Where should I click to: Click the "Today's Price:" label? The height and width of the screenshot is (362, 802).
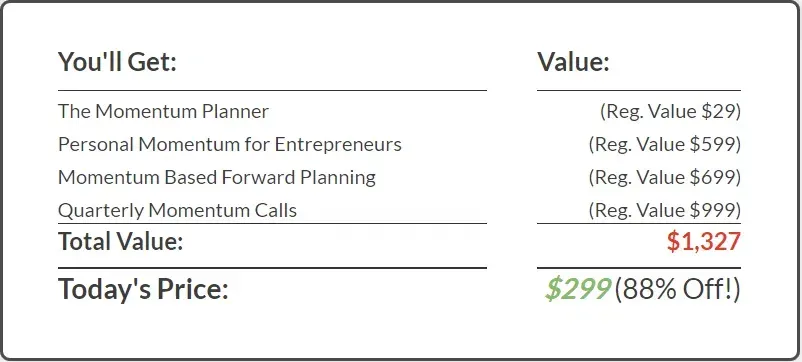tap(143, 289)
